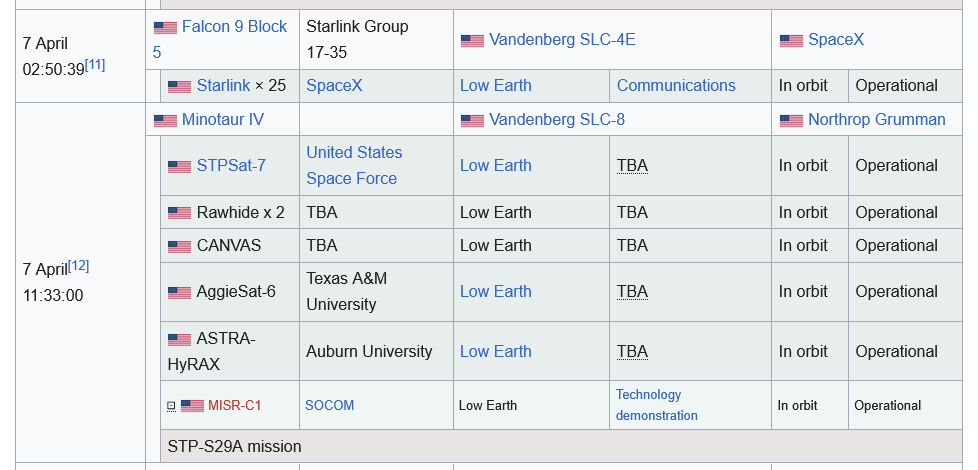Click the red MISR-C1 link
978x470 pixels.
click(234, 405)
